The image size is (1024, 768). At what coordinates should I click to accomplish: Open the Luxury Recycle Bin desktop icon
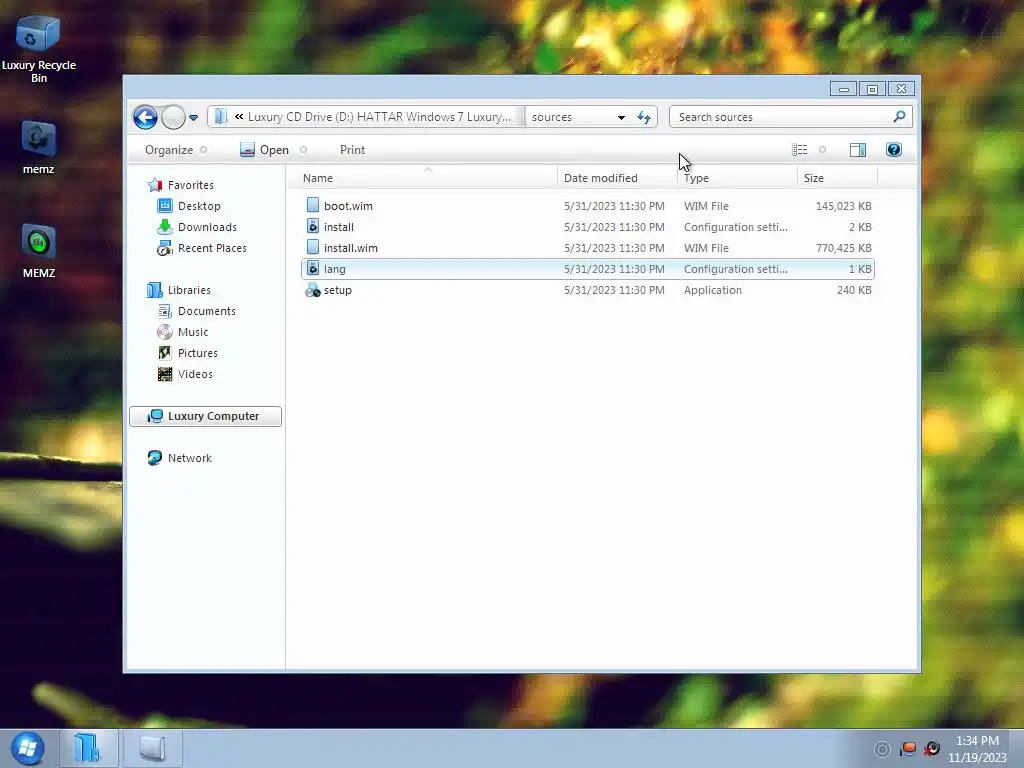[39, 49]
